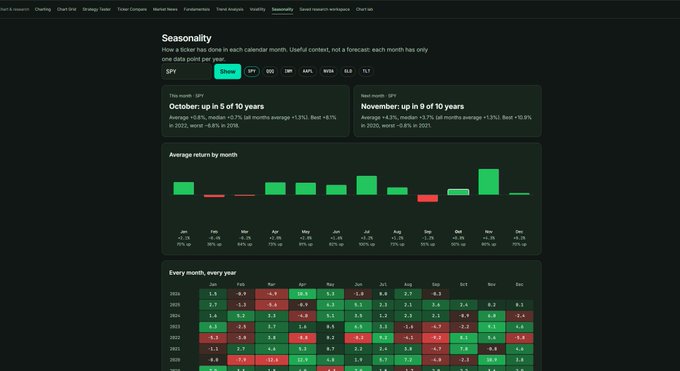Screen dimensions: 680x371
Task: Choose the AAPL ticker chip
Action: [x=307, y=71]
